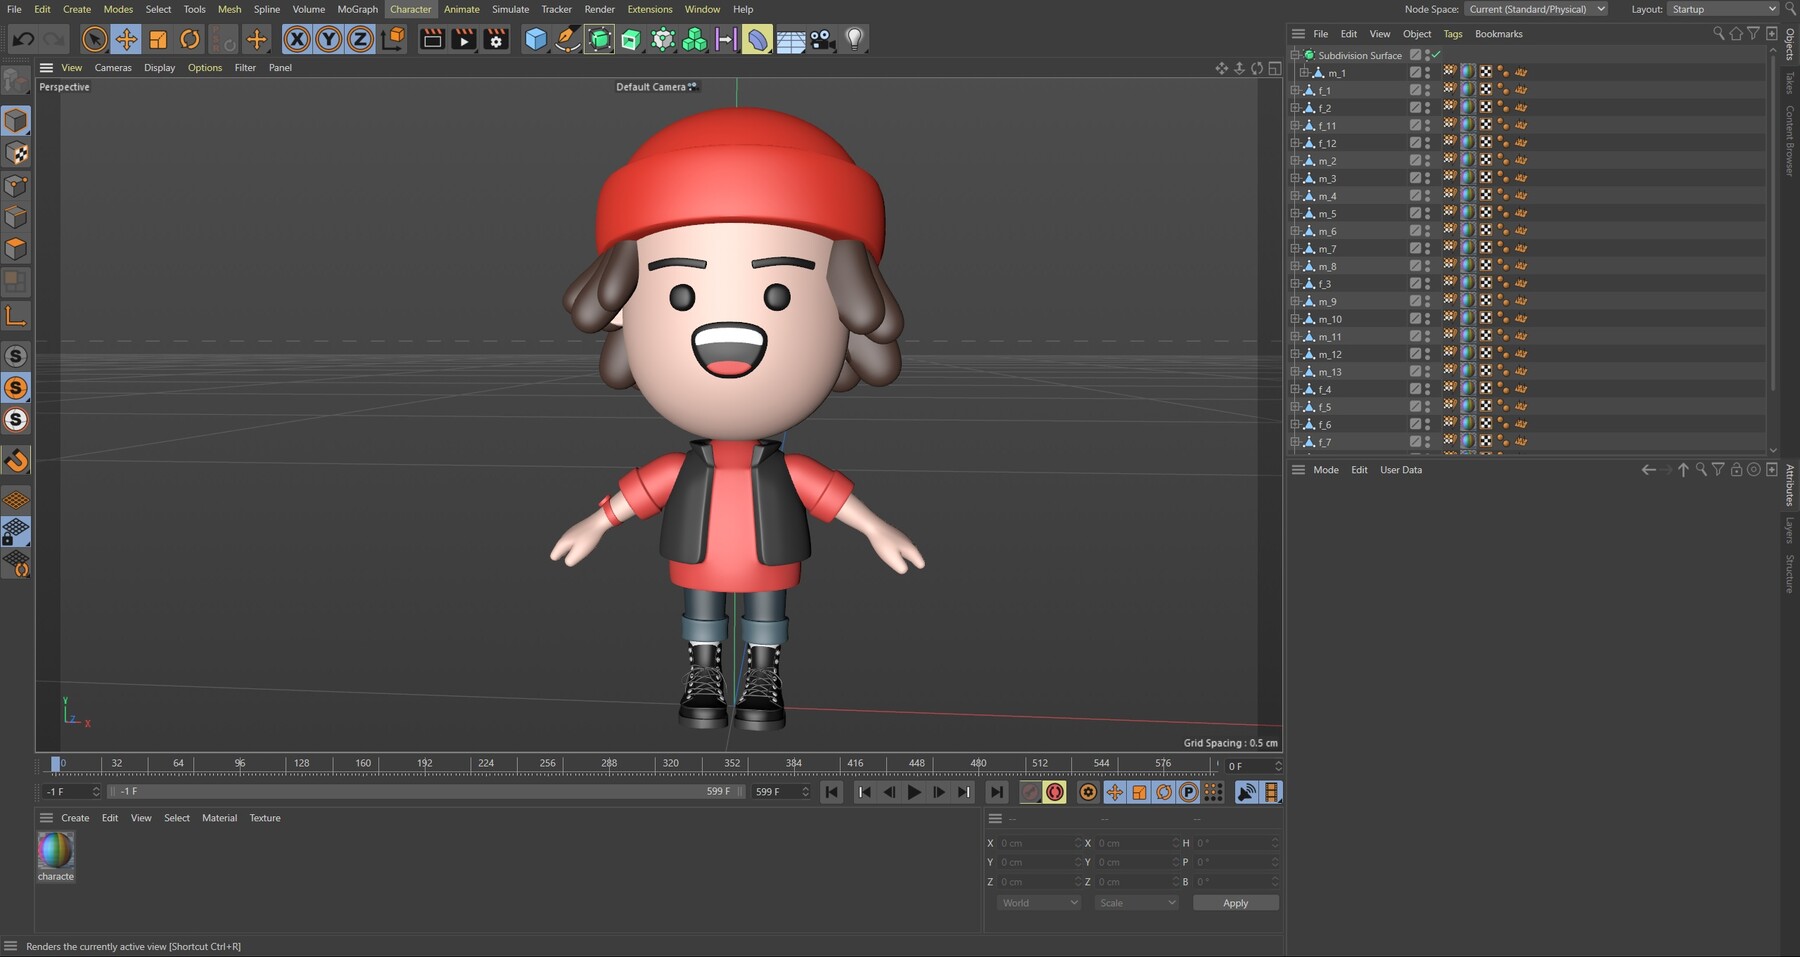The width and height of the screenshot is (1800, 957).
Task: Toggle X axis lock
Action: pos(297,39)
